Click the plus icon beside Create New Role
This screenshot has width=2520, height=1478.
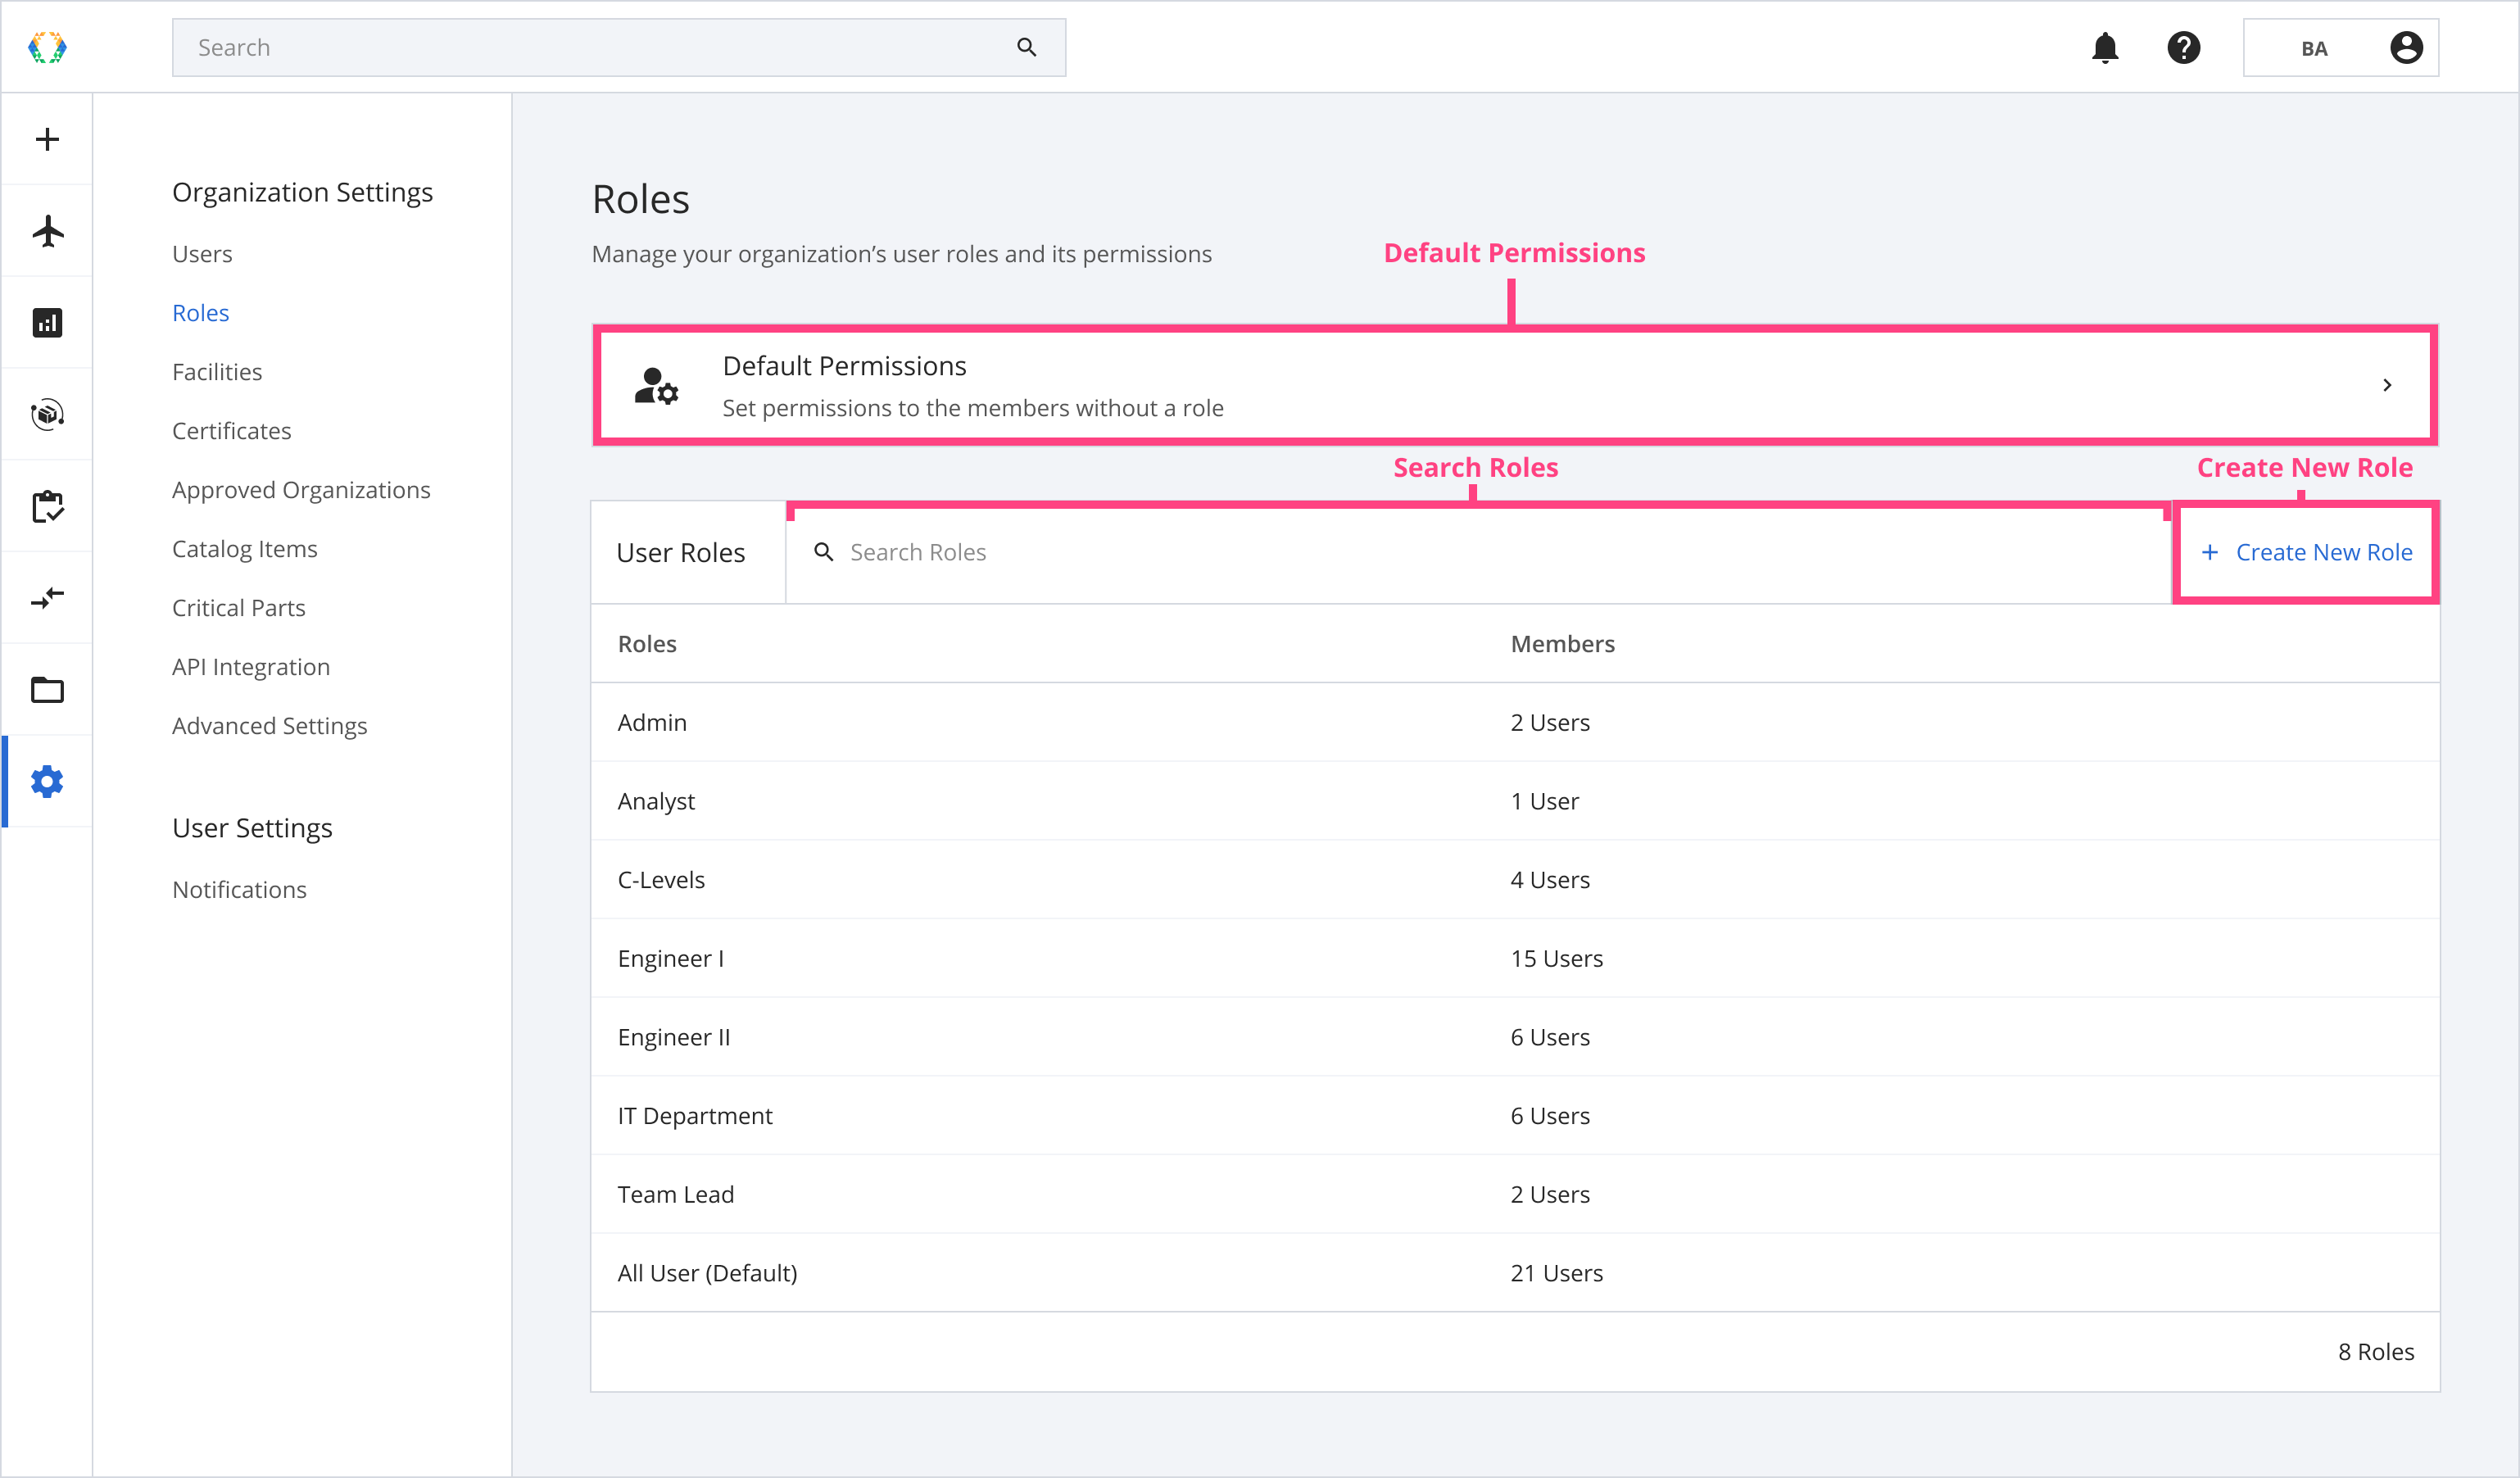coord(2210,552)
